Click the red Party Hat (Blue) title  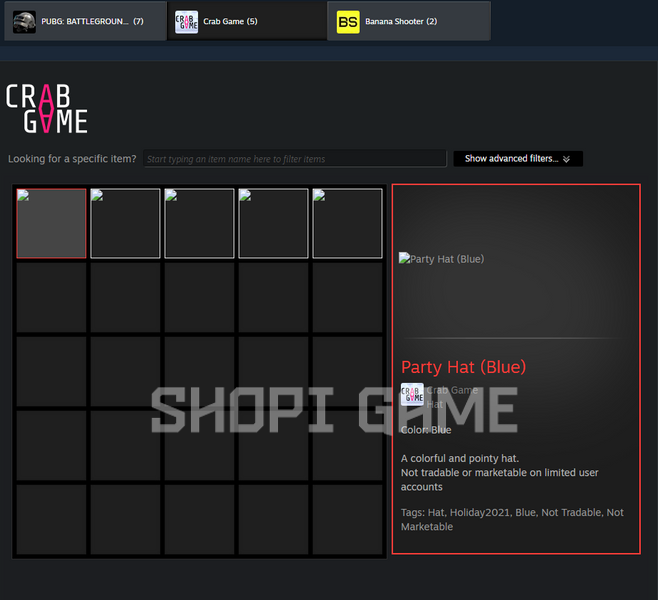463,367
